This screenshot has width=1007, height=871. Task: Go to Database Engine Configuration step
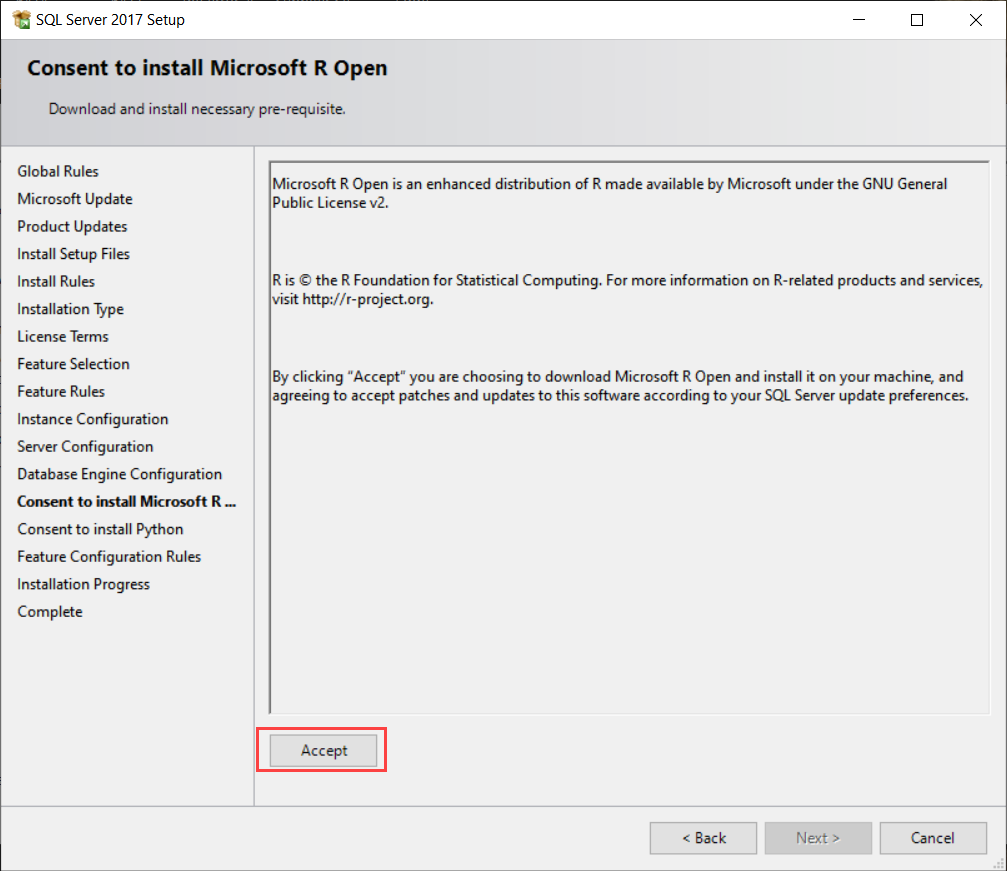(119, 474)
